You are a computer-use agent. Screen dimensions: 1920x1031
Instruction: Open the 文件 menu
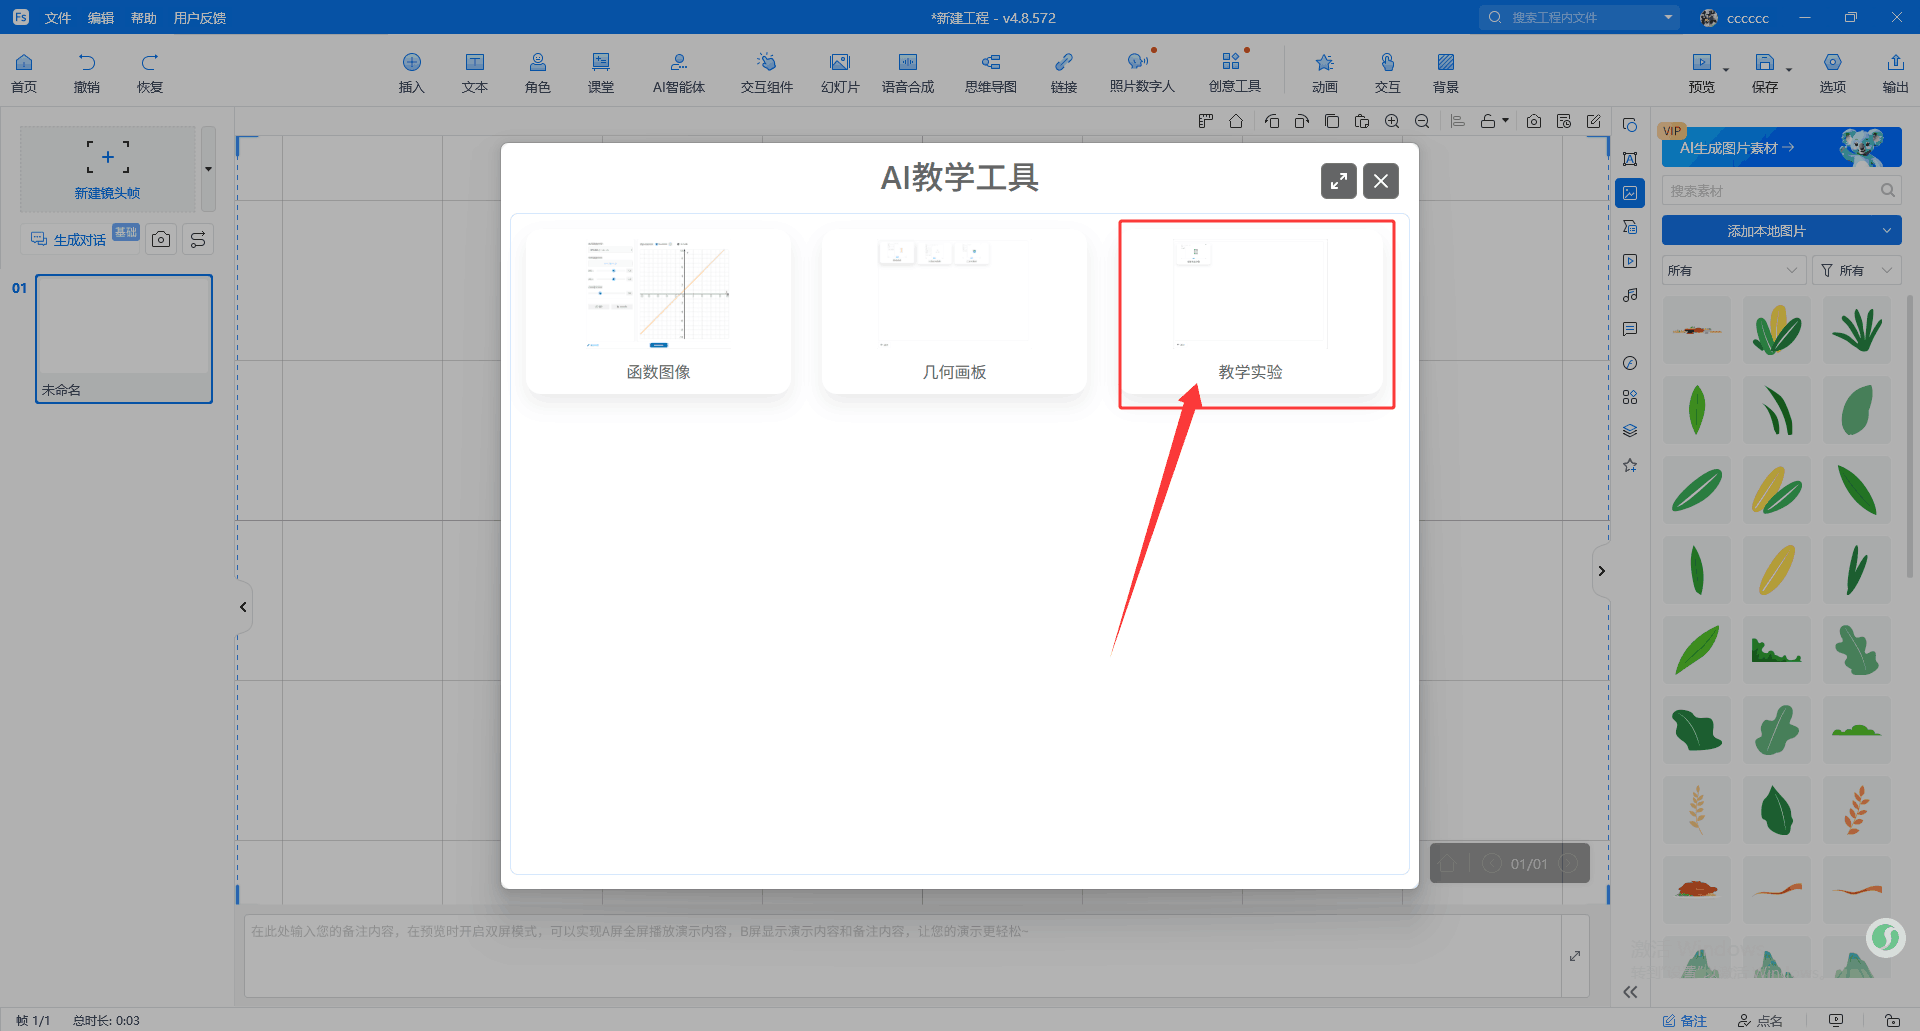coord(58,18)
